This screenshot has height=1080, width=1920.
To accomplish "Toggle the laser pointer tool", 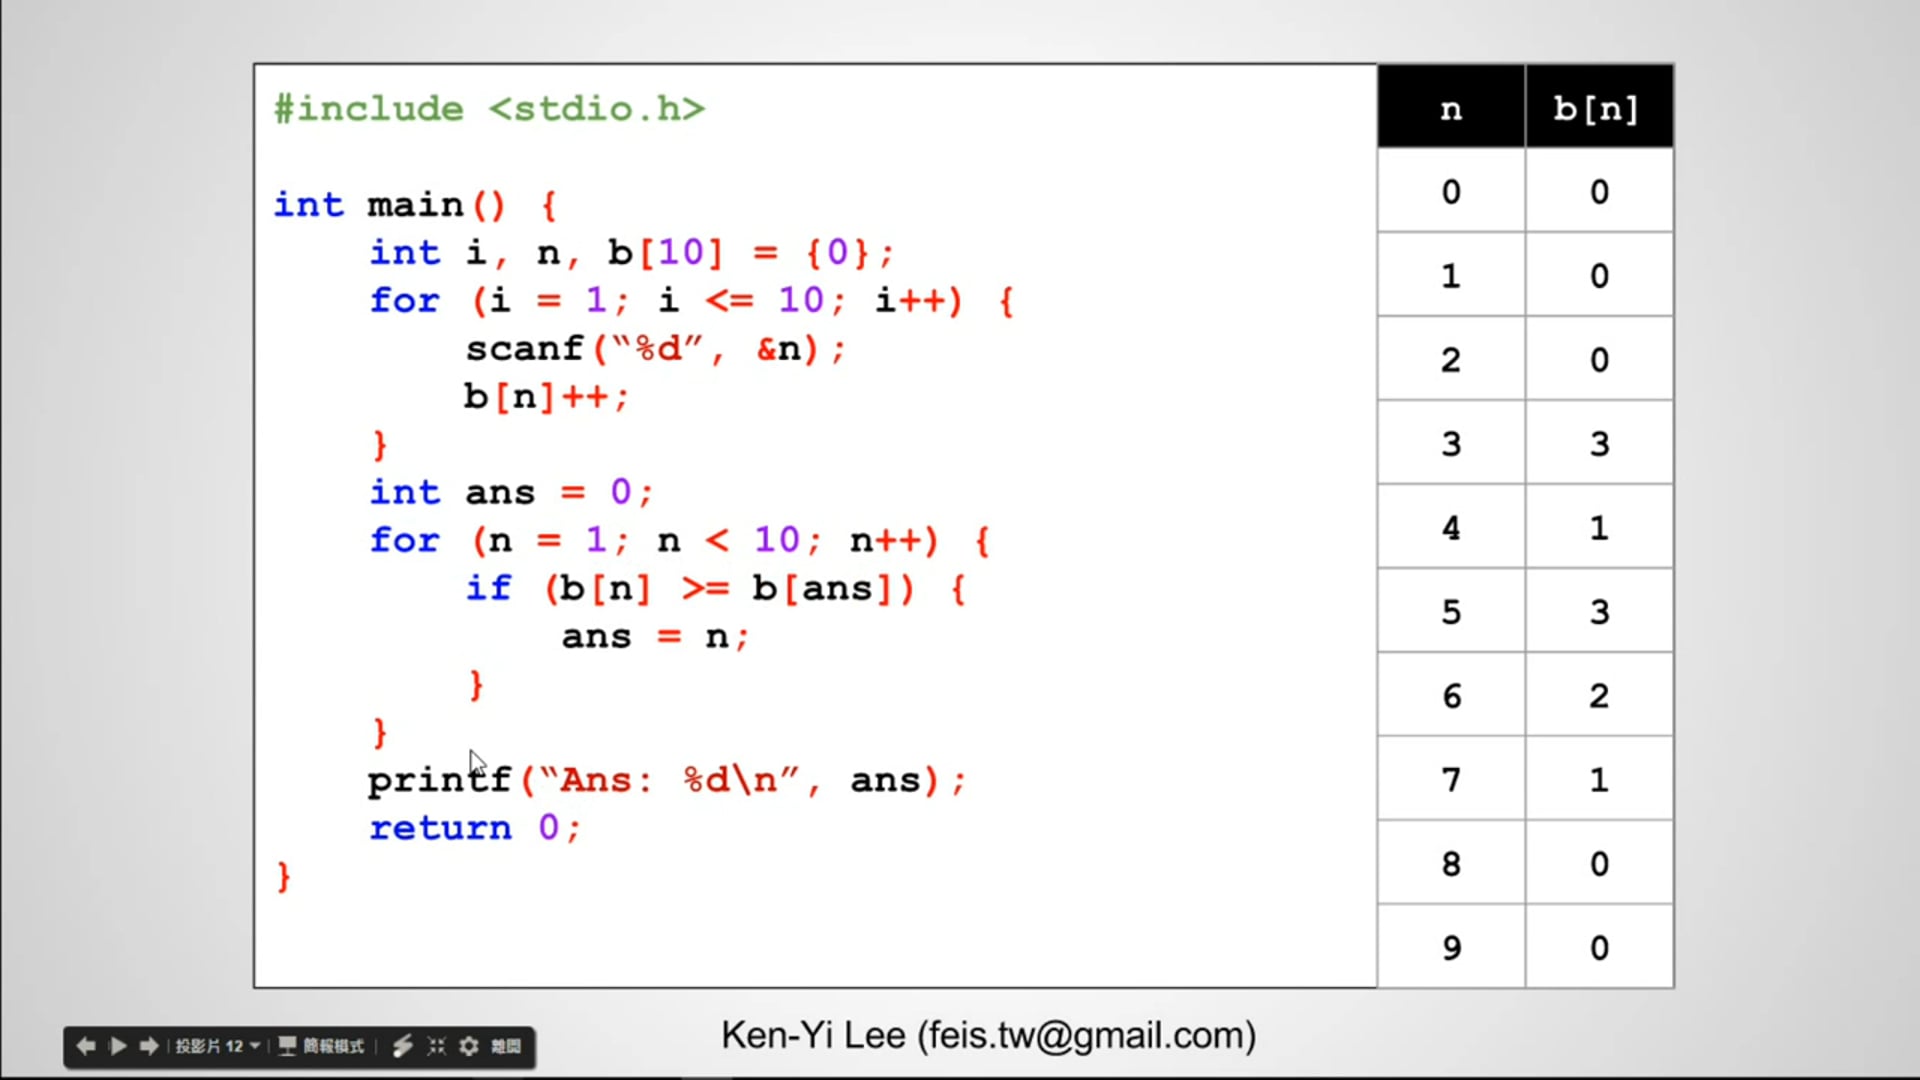I will [402, 1046].
